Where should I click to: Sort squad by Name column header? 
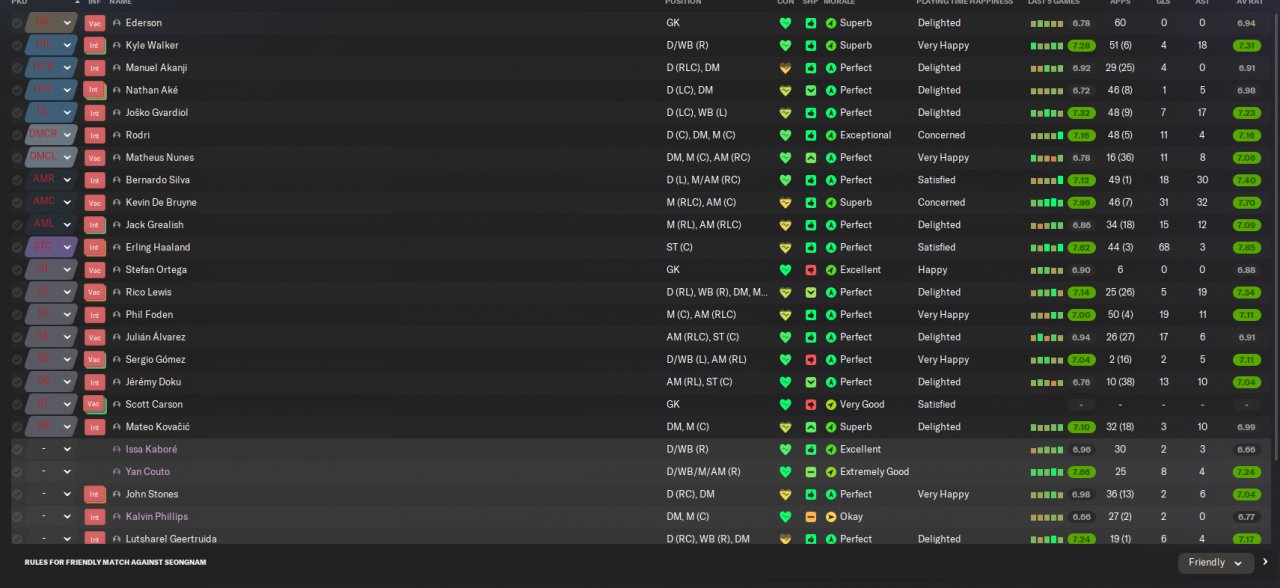tap(120, 3)
